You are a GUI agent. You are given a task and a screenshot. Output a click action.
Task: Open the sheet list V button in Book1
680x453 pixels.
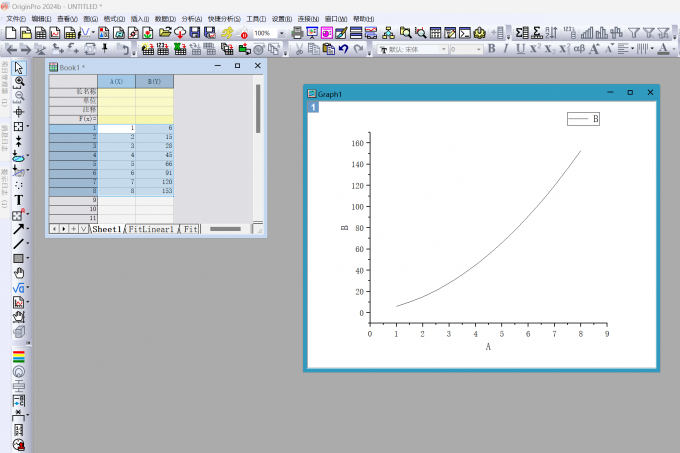pos(84,229)
